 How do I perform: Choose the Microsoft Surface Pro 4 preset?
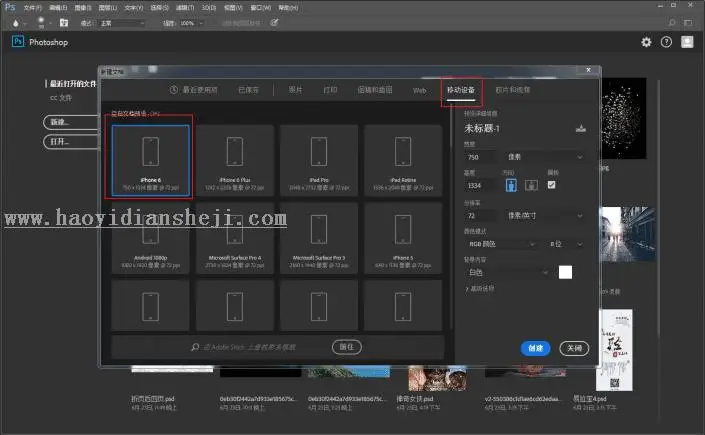[x=235, y=238]
